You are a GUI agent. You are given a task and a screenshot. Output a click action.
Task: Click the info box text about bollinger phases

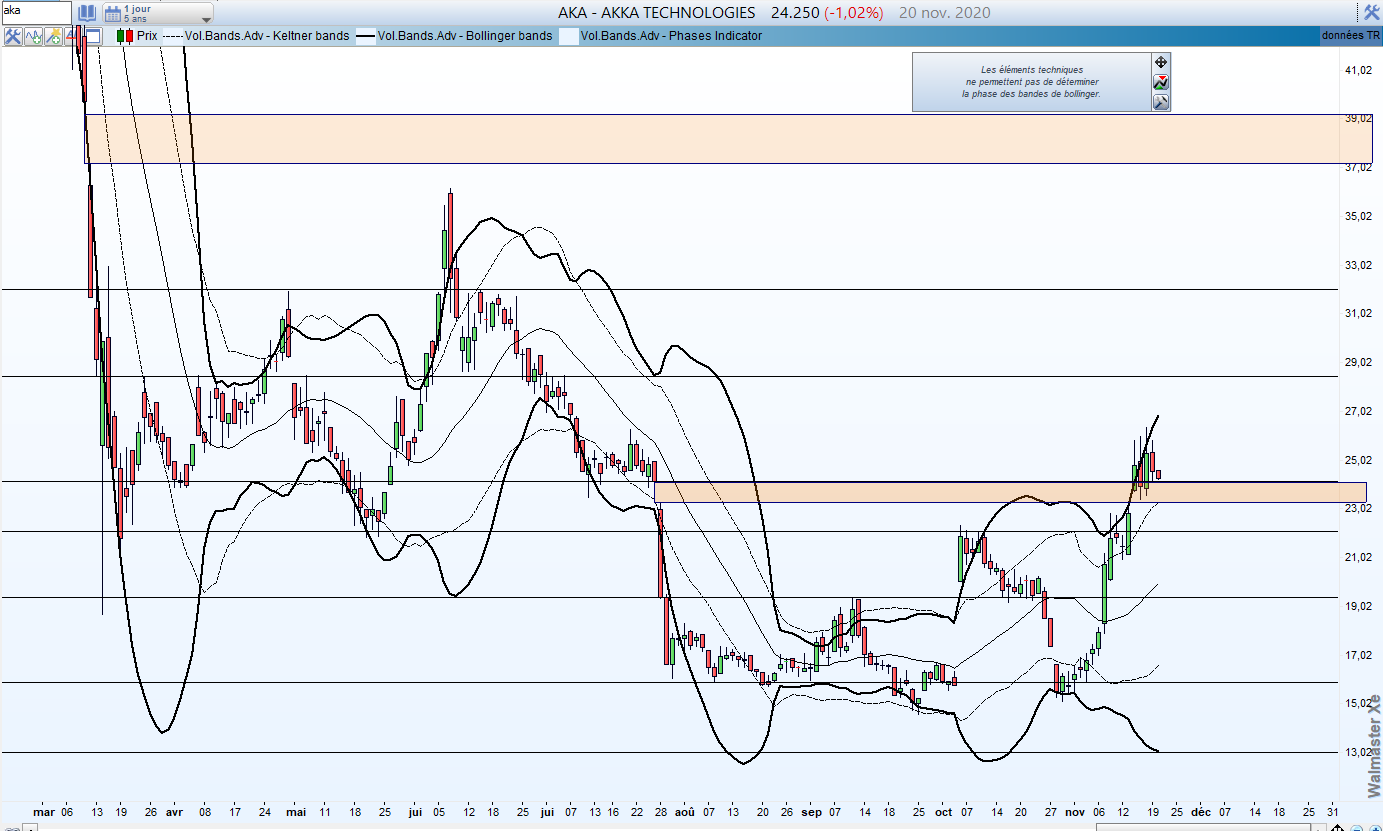click(1031, 82)
